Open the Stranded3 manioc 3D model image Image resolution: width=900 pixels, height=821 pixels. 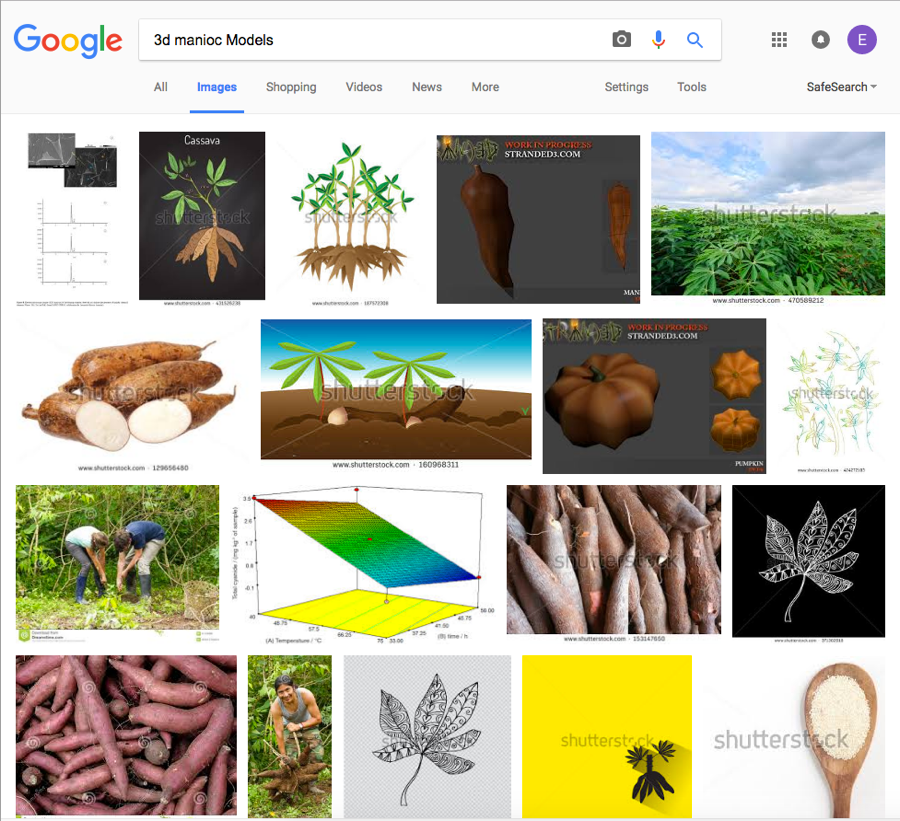point(538,219)
